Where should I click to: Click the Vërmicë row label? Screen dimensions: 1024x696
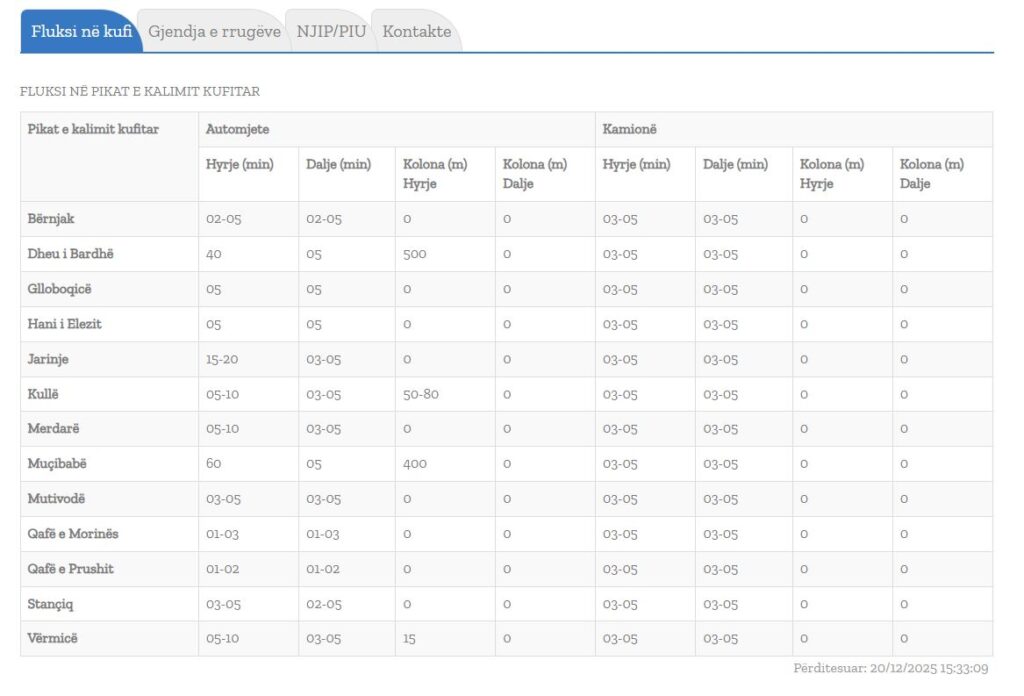click(x=52, y=639)
